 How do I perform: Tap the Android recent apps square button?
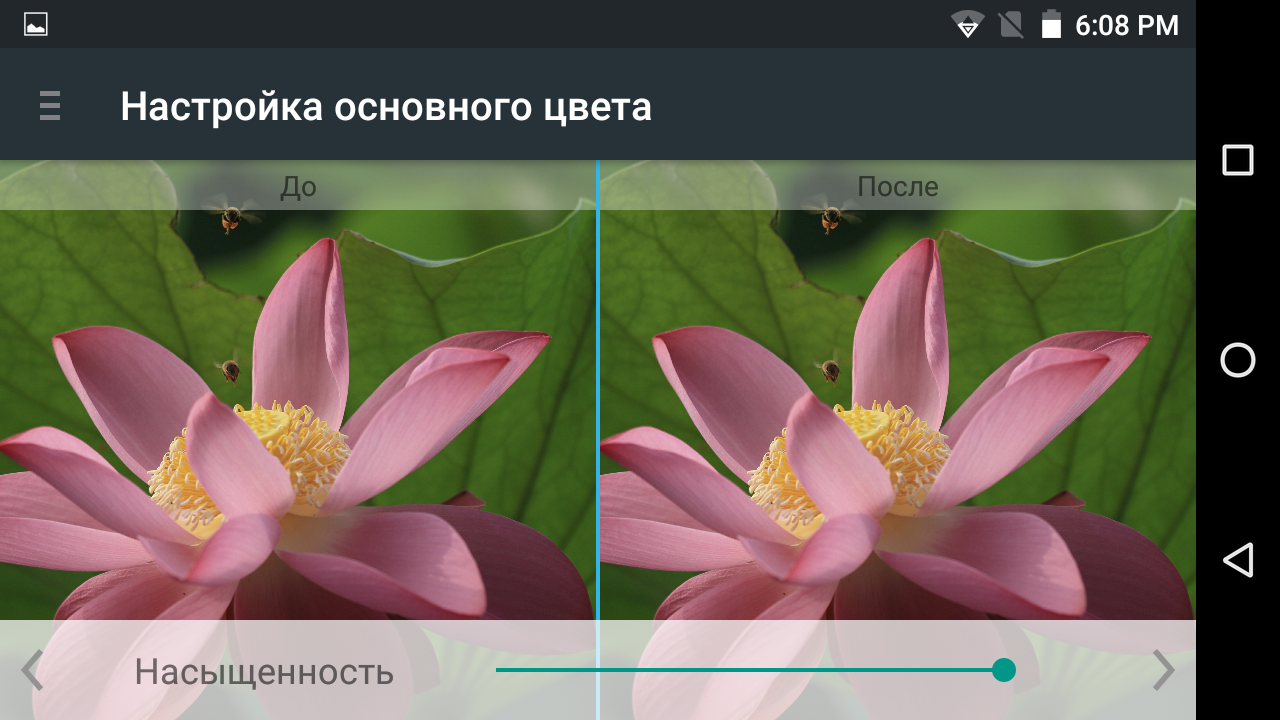point(1238,160)
